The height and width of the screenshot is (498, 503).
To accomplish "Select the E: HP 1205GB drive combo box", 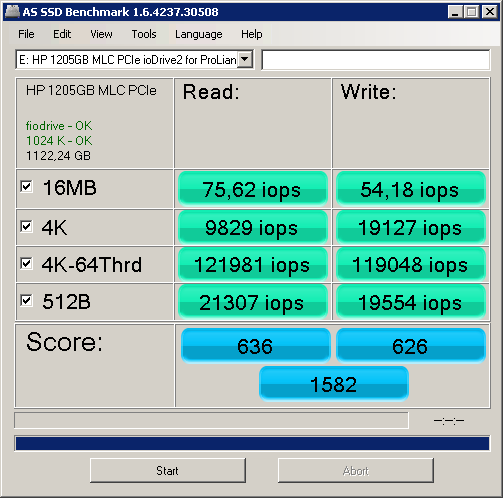I will (x=135, y=60).
